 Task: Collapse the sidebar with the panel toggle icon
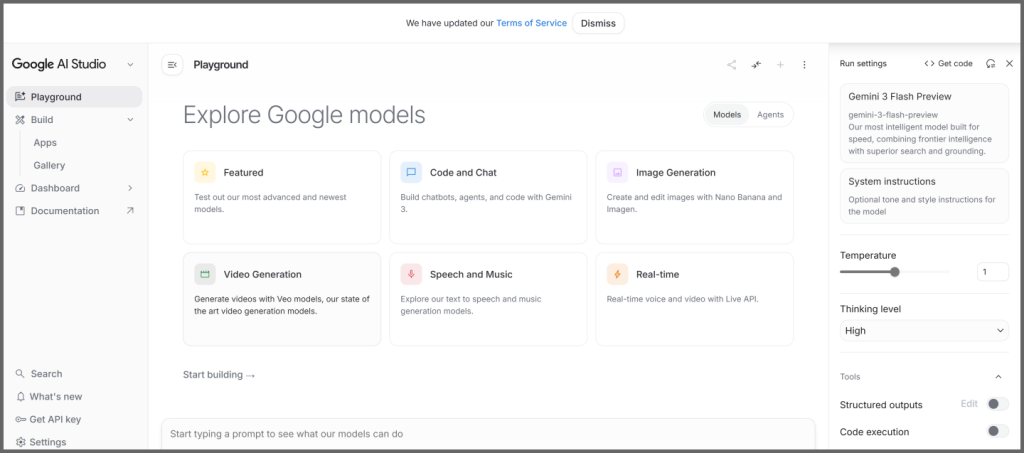[172, 65]
